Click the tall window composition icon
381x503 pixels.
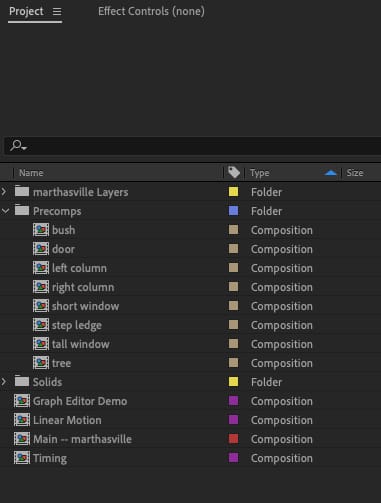coord(41,344)
